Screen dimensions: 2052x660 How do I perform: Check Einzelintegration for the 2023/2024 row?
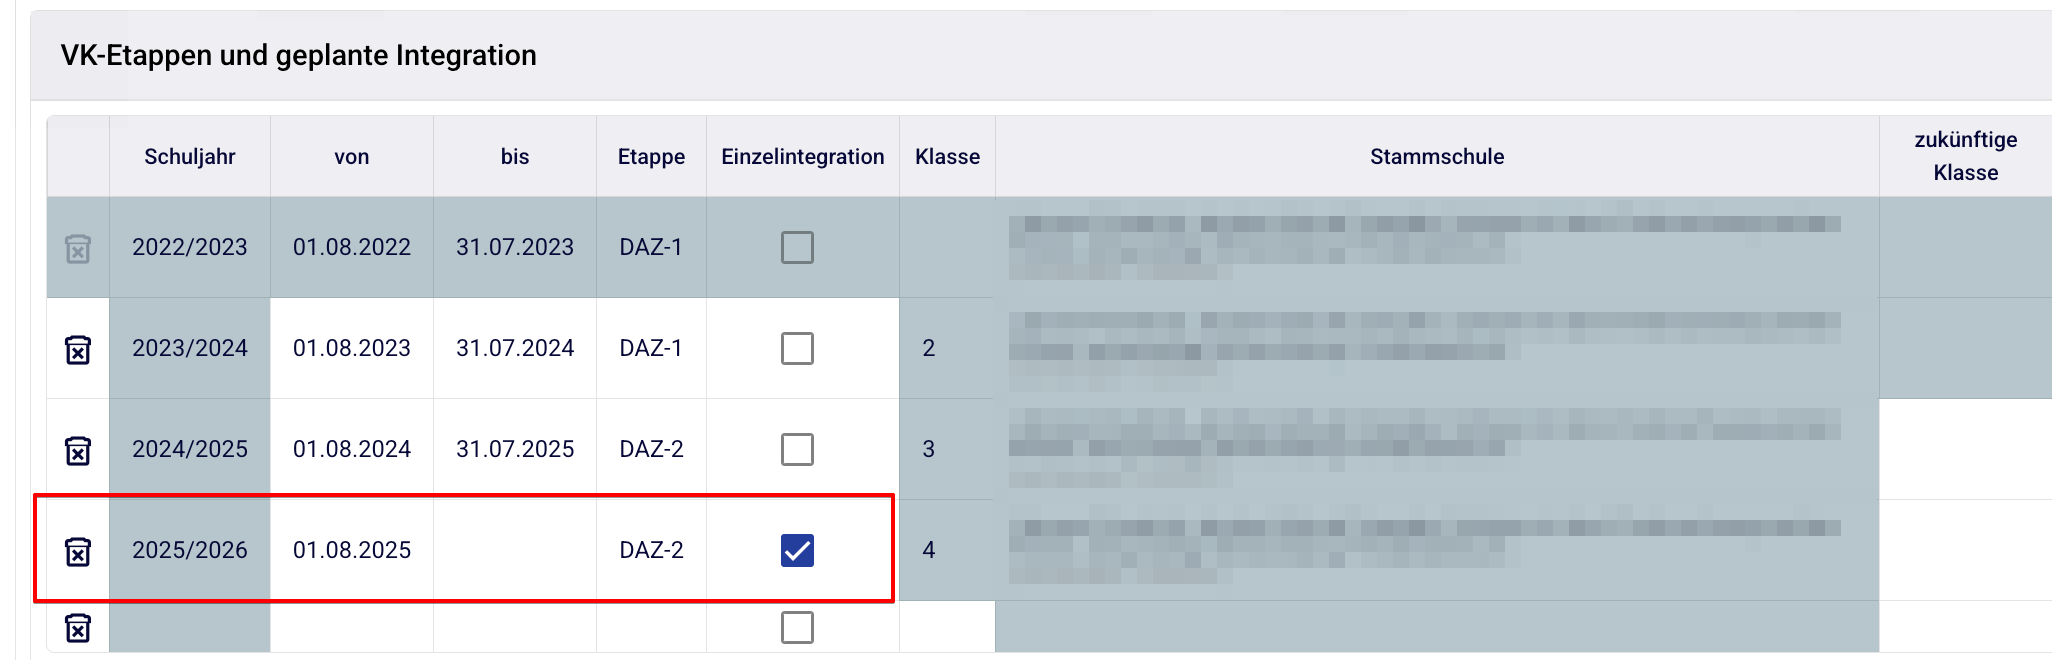point(797,348)
